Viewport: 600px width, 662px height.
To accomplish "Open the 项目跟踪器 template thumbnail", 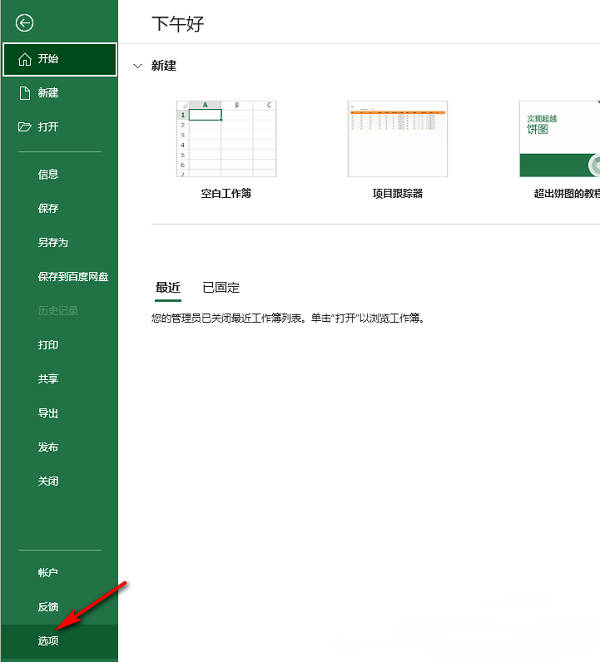I will (x=397, y=138).
